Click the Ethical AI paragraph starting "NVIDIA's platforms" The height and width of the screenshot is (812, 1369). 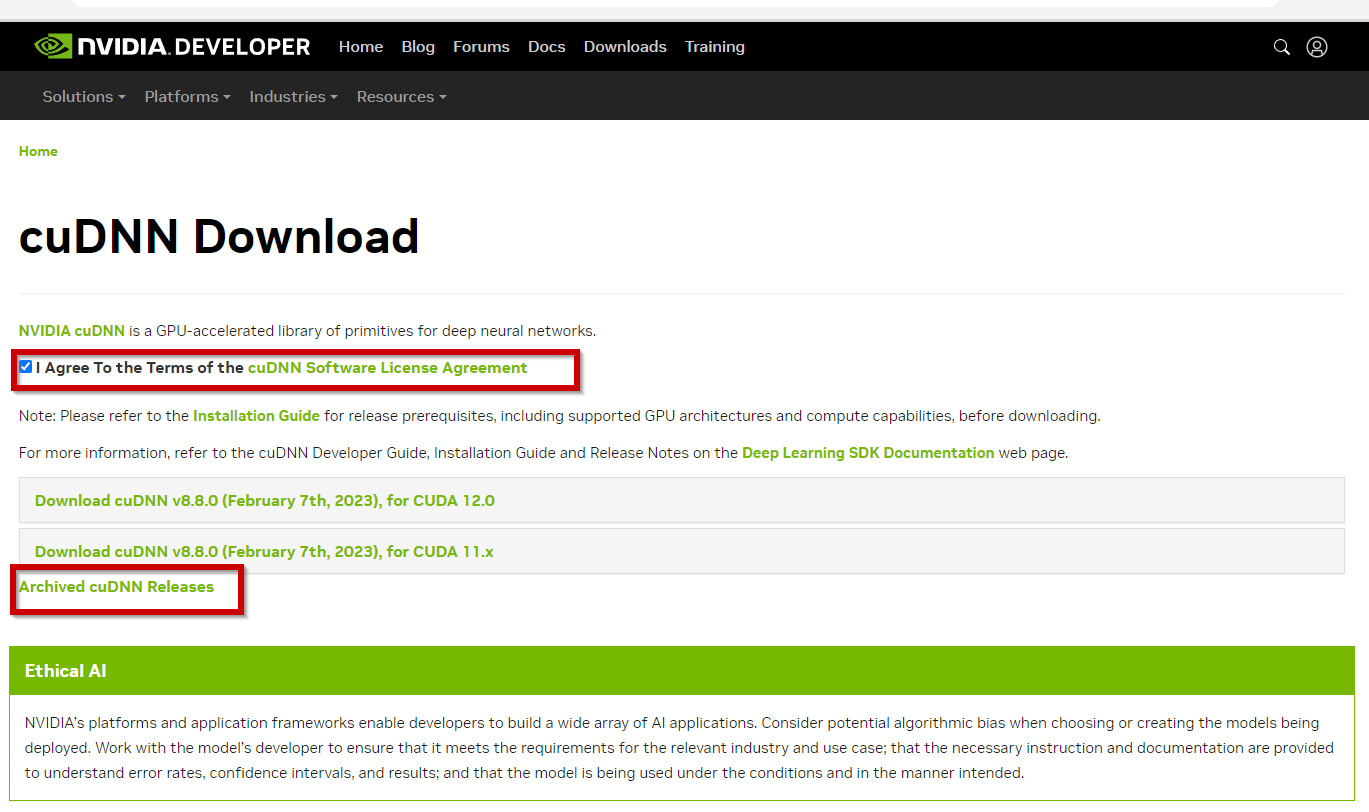(x=678, y=747)
